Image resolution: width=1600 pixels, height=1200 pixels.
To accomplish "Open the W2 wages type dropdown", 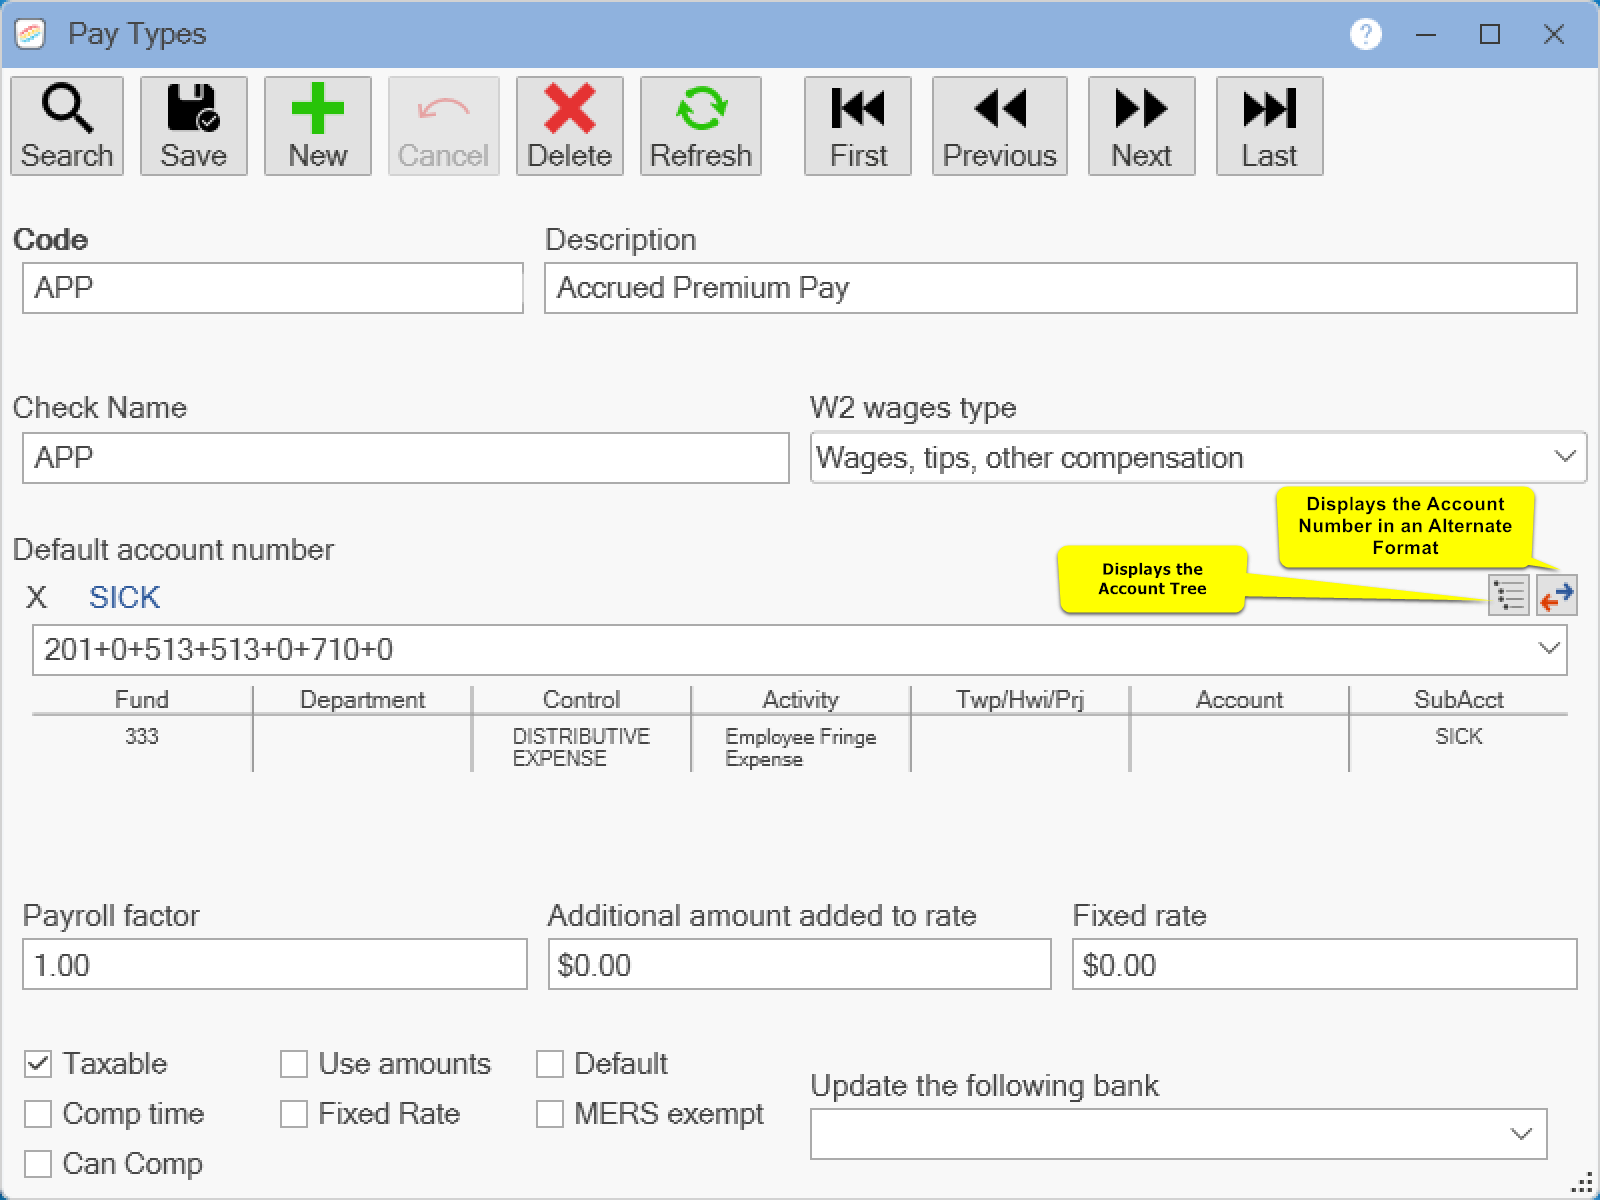I will [x=1198, y=457].
